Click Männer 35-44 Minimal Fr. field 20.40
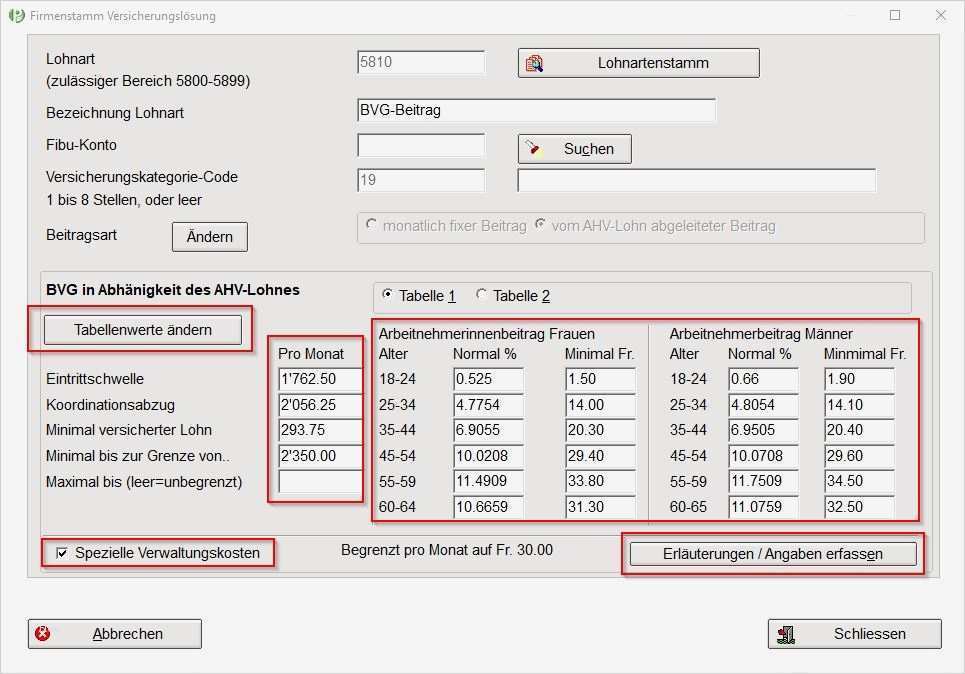This screenshot has height=674, width=965. pyautogui.click(x=860, y=430)
